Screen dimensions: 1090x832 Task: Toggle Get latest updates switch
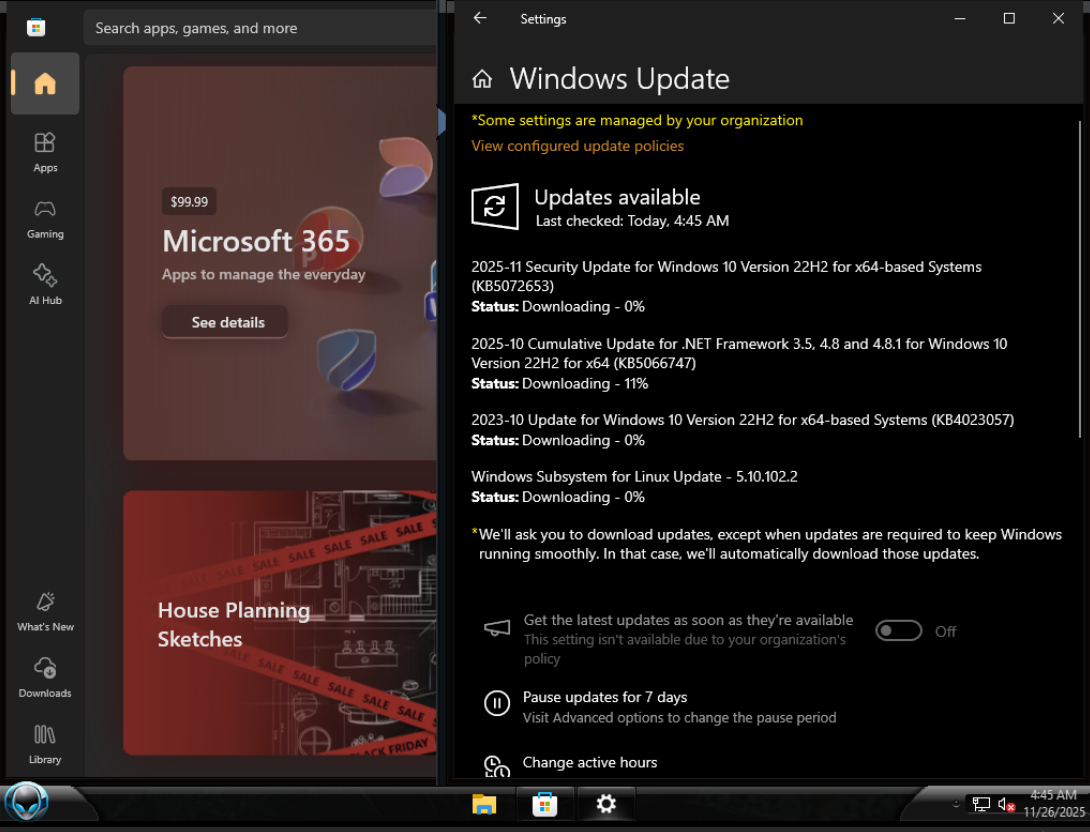tap(898, 631)
